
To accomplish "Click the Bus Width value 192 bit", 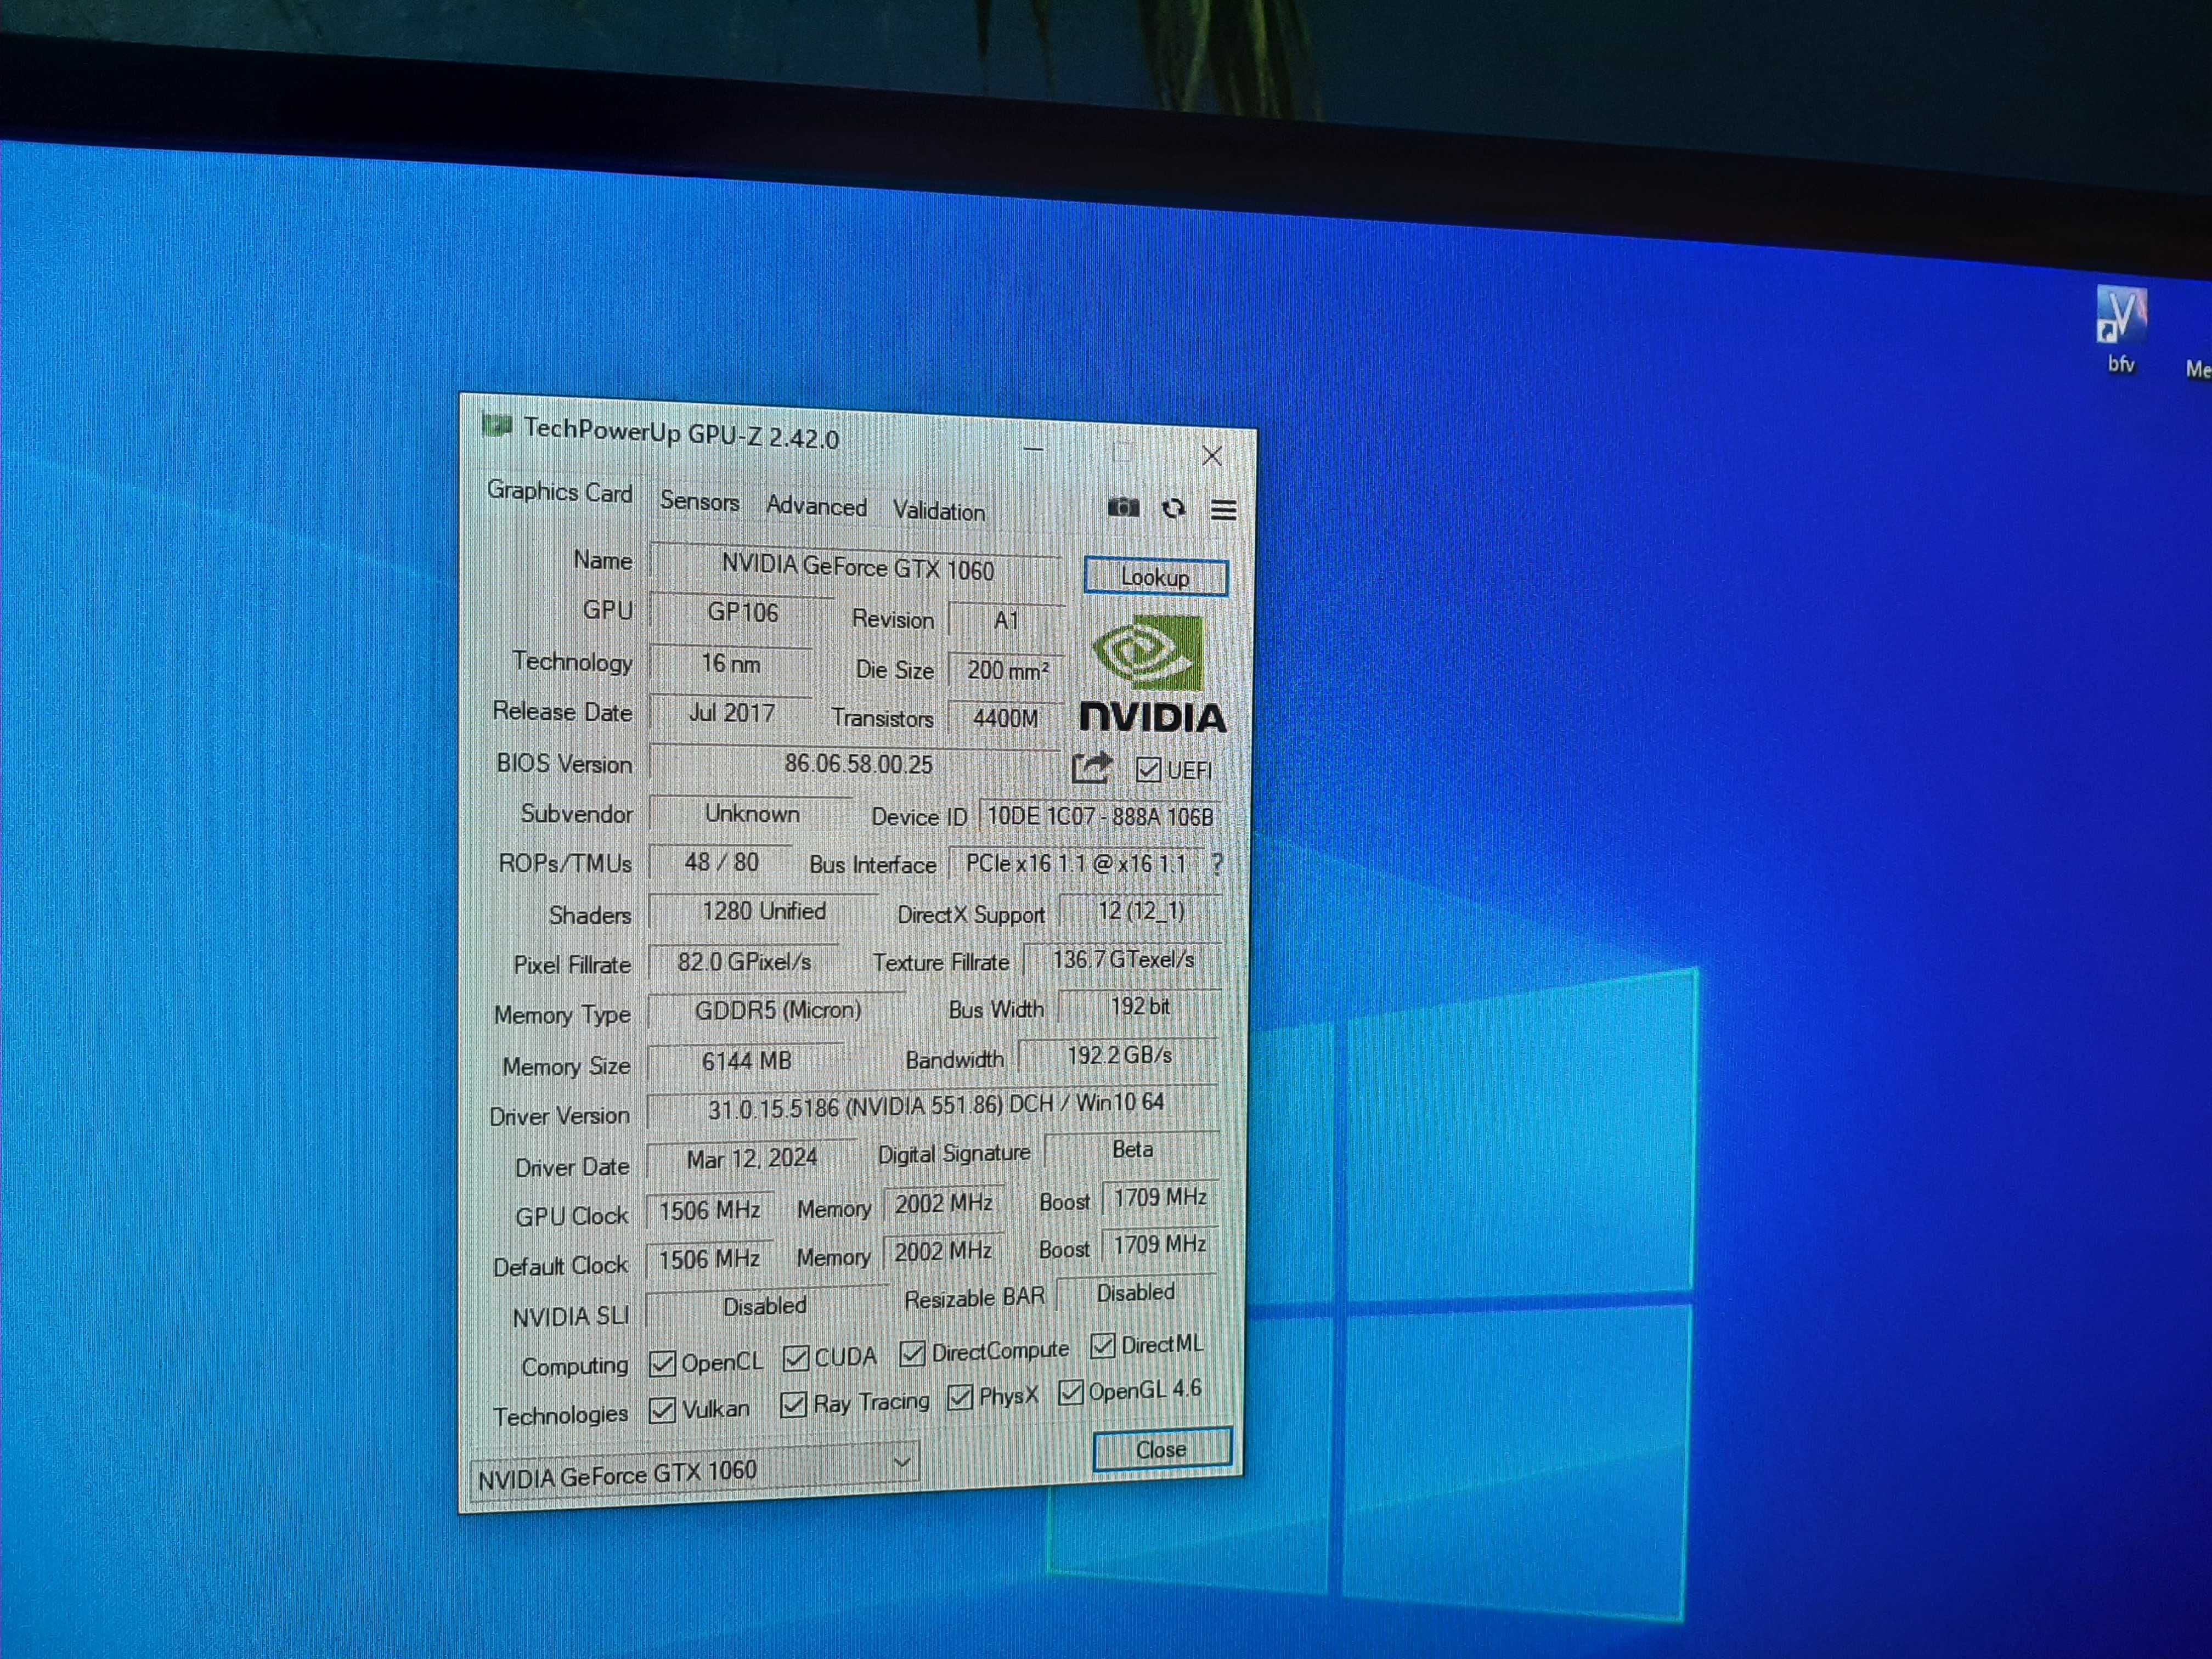I will click(1139, 1007).
